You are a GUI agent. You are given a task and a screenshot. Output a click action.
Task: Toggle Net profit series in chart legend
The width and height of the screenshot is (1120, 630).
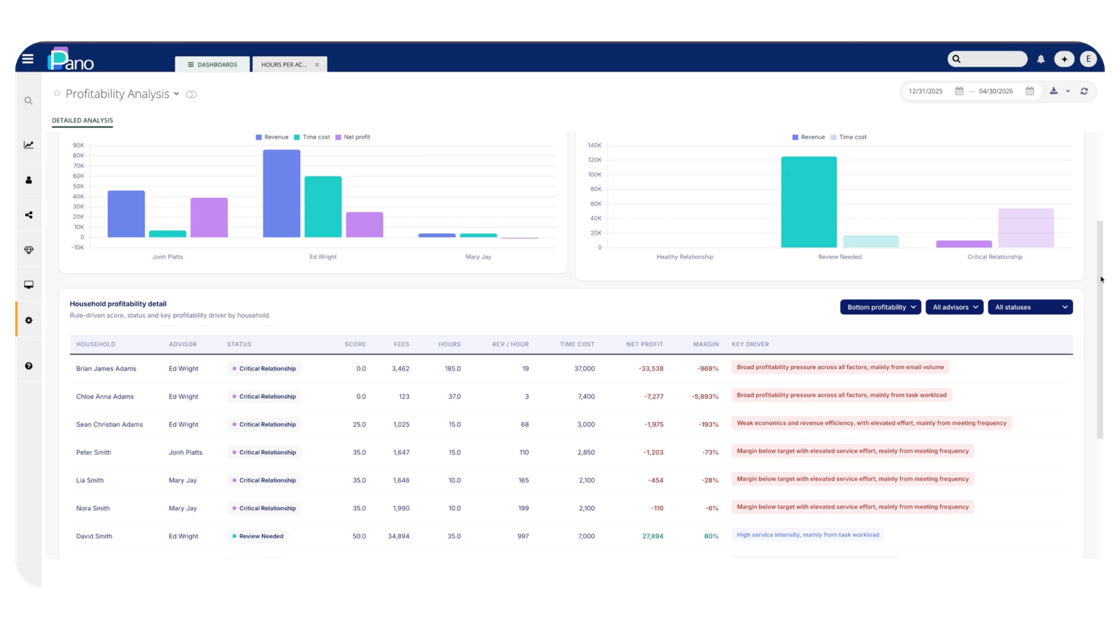tap(352, 137)
